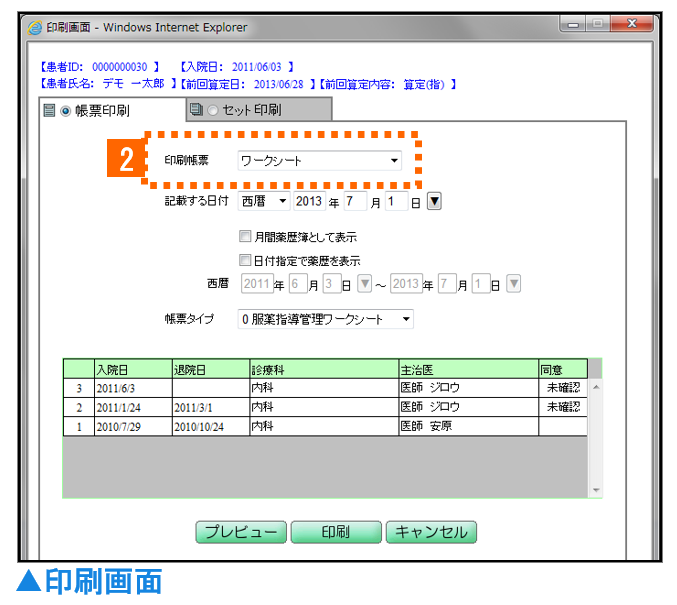Image resolution: width=677 pixels, height=605 pixels.
Task: Click the month field of the record date
Action: coord(355,202)
